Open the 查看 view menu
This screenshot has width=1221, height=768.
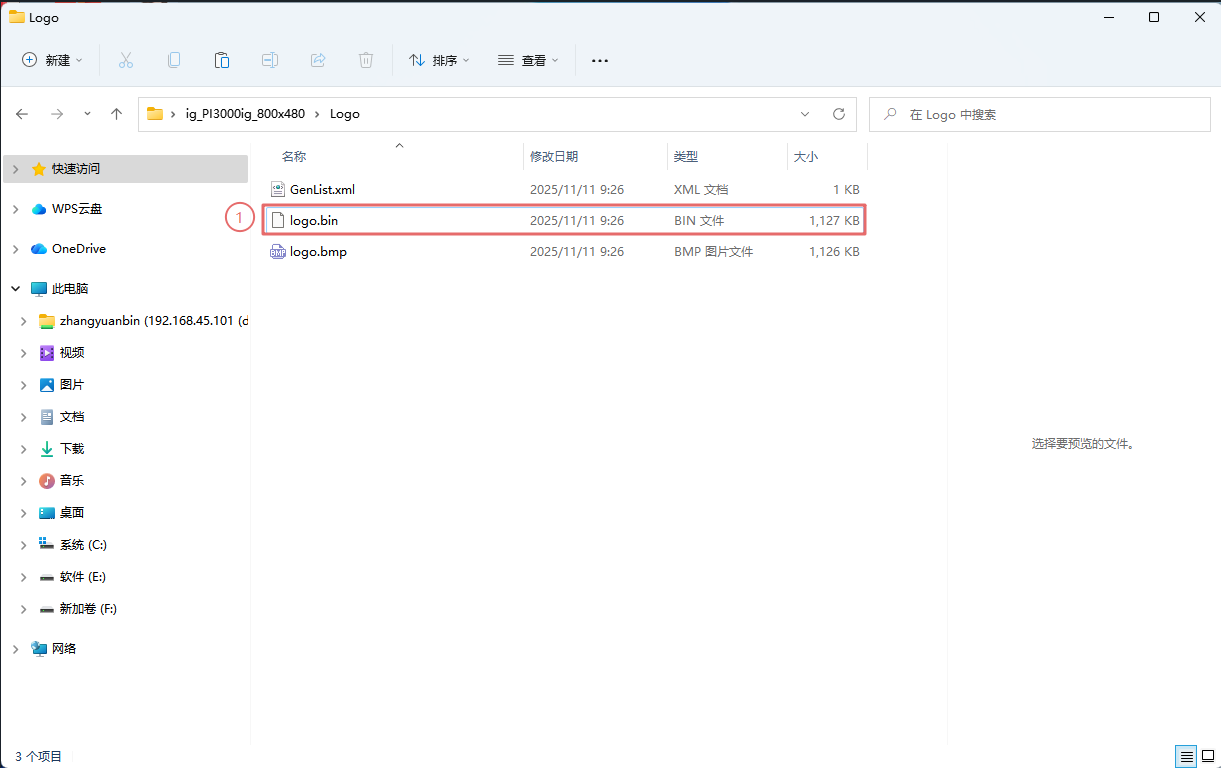point(528,60)
